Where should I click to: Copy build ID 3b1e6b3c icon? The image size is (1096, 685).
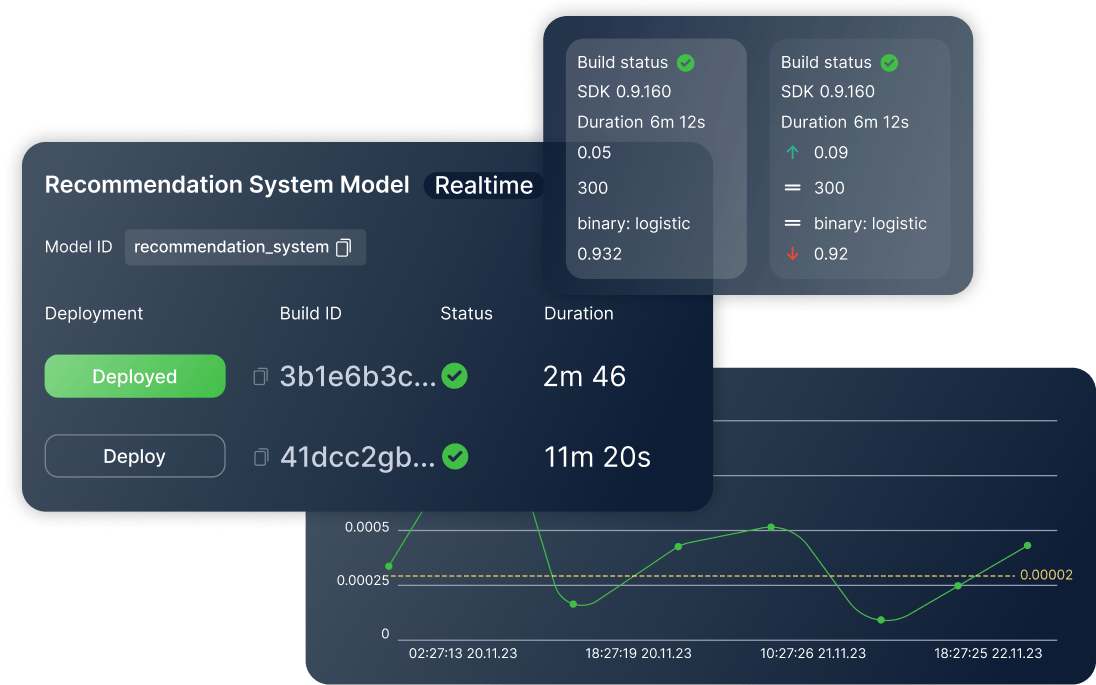pos(260,377)
